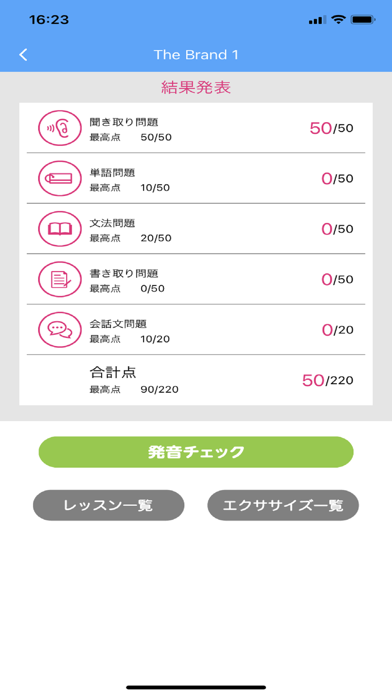Select the 50/220 total score value

coord(328,380)
